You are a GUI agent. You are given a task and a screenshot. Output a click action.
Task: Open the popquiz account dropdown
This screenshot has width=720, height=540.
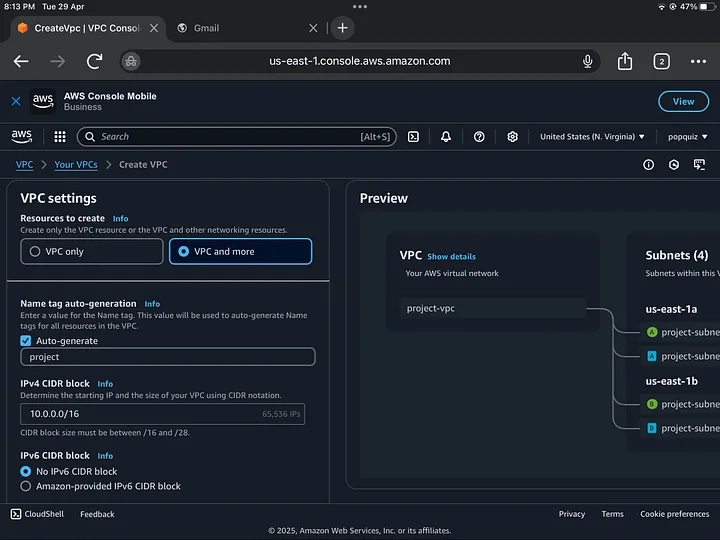pyautogui.click(x=687, y=136)
